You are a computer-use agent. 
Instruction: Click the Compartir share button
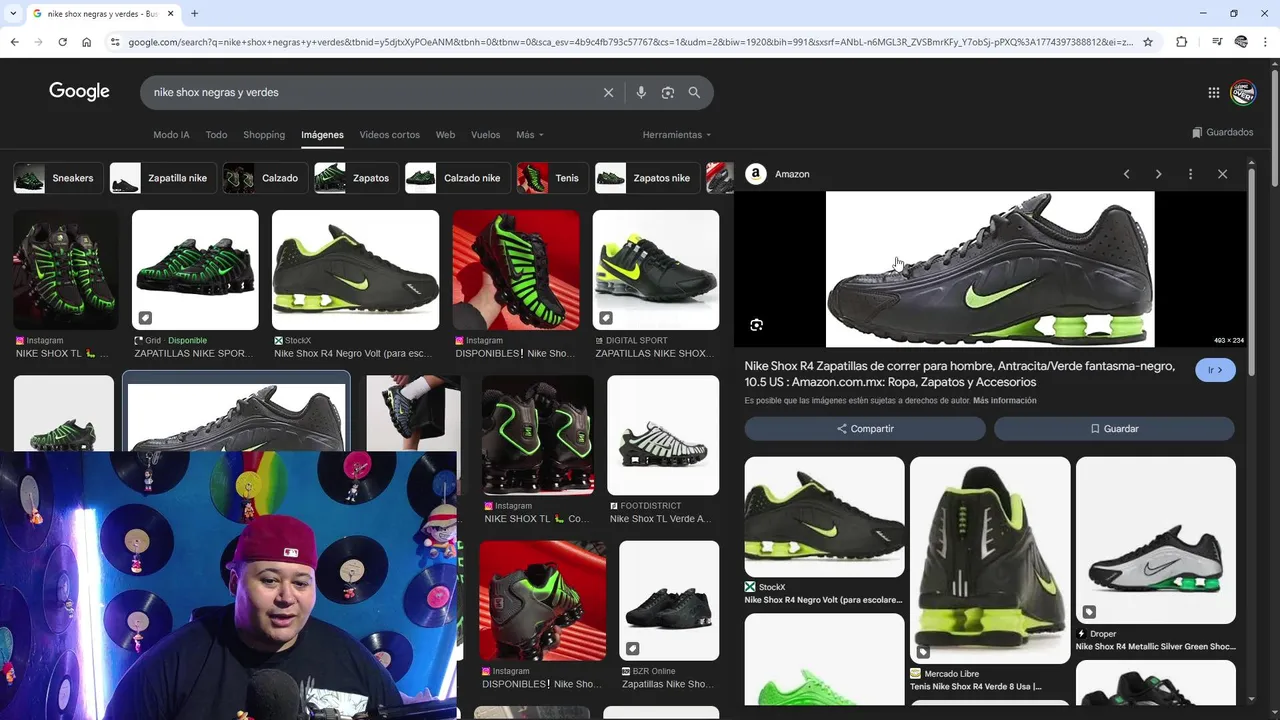(865, 428)
